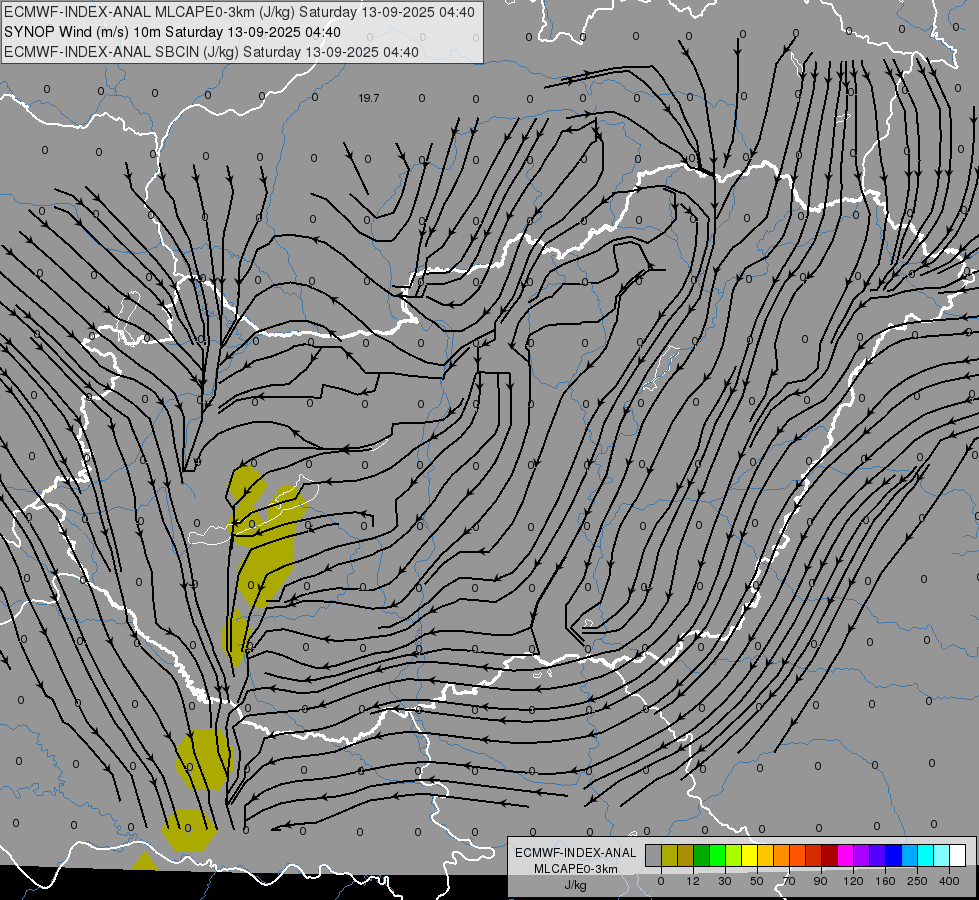Click the '400' label under the color scale

click(x=949, y=881)
